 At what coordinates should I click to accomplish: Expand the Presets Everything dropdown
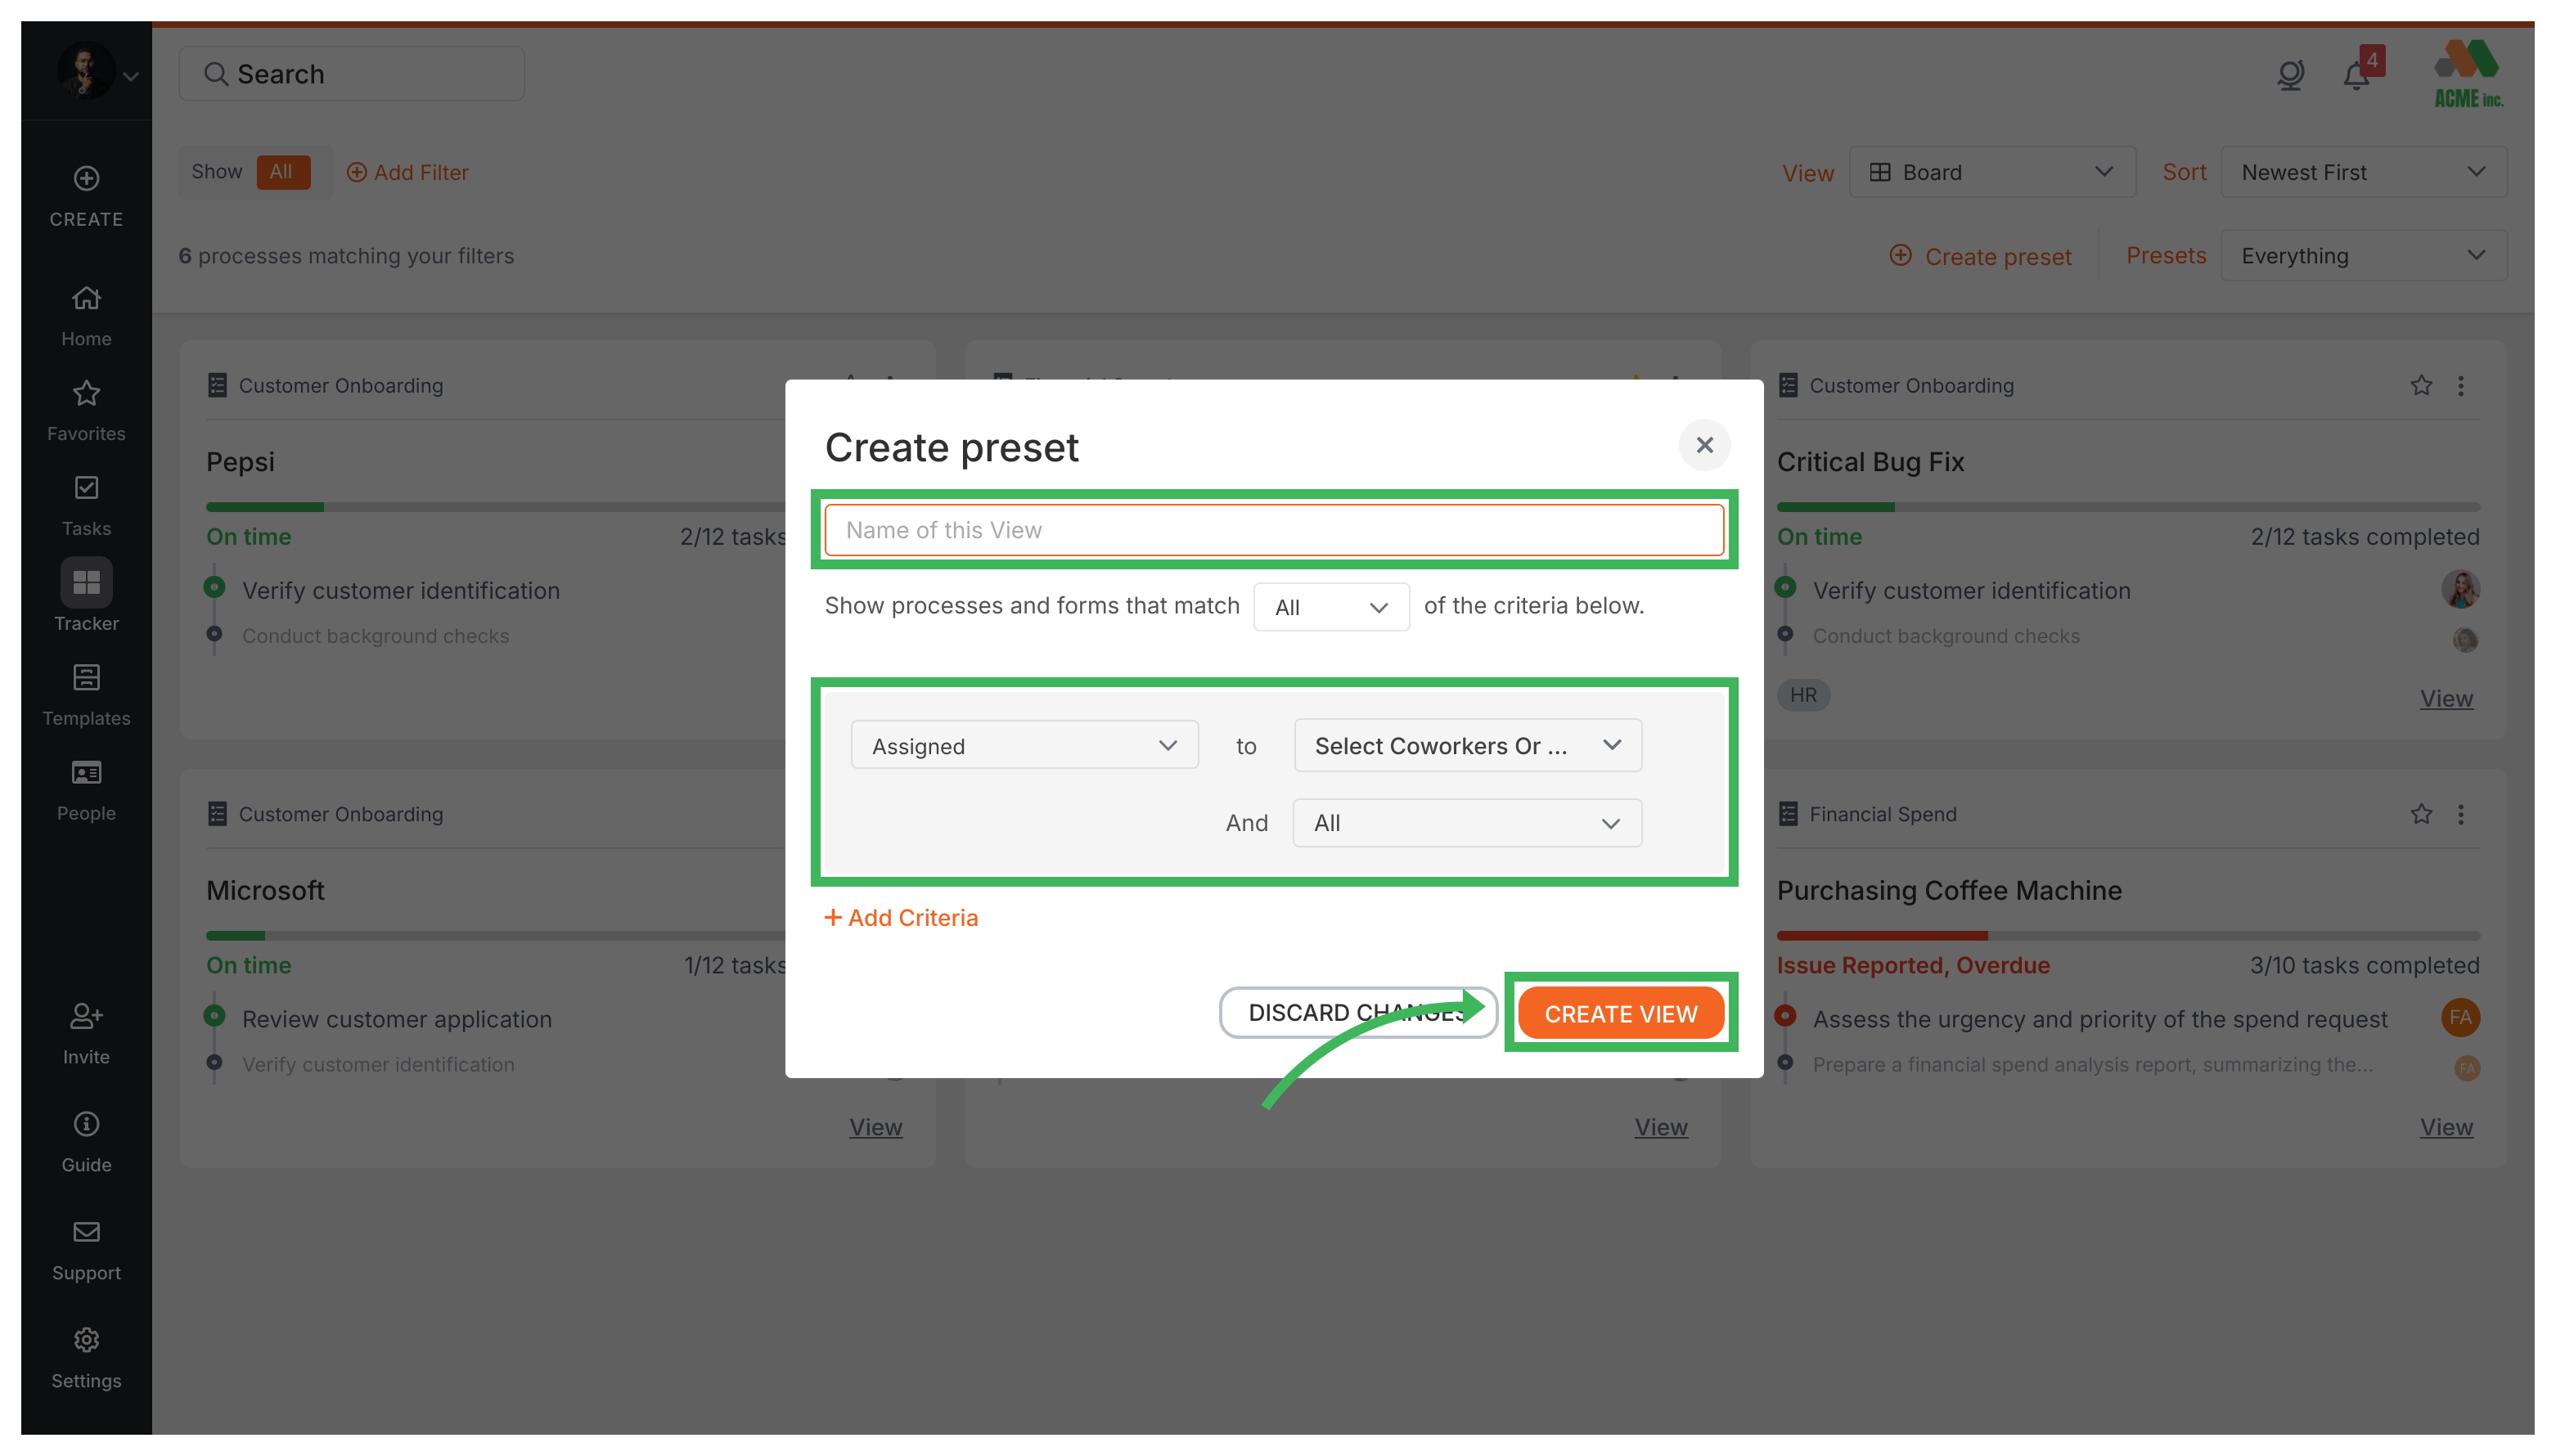click(x=2364, y=255)
